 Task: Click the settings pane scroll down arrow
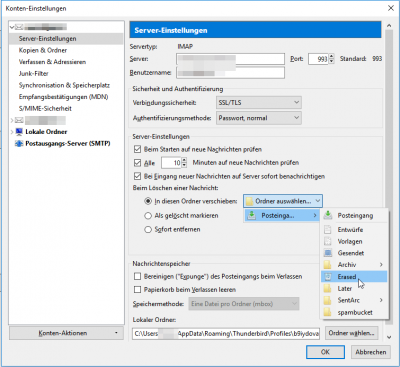coord(389,337)
